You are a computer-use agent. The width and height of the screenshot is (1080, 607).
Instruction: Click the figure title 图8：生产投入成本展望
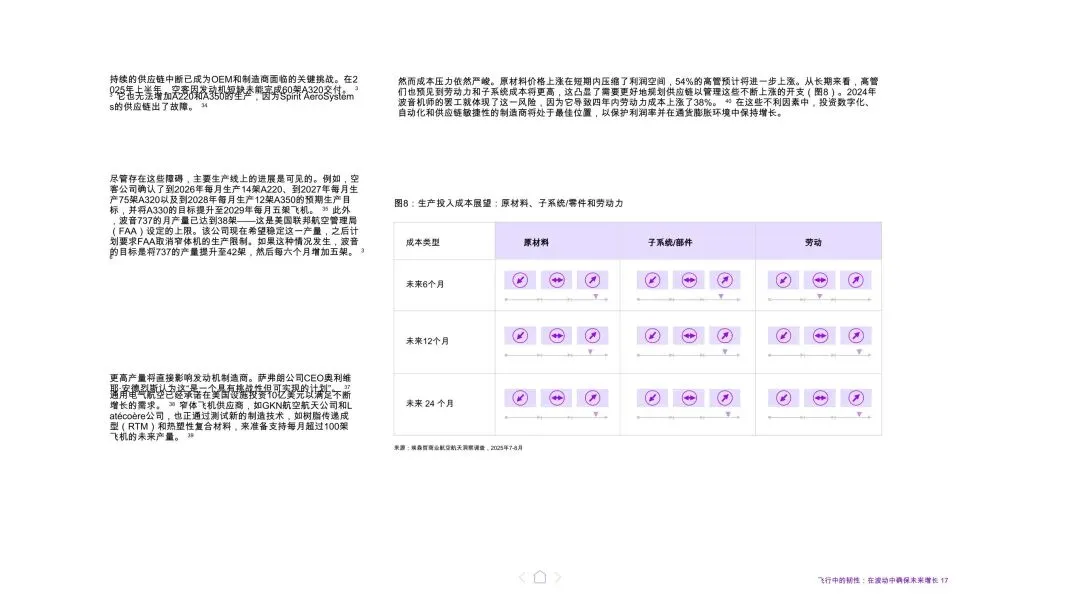point(508,203)
